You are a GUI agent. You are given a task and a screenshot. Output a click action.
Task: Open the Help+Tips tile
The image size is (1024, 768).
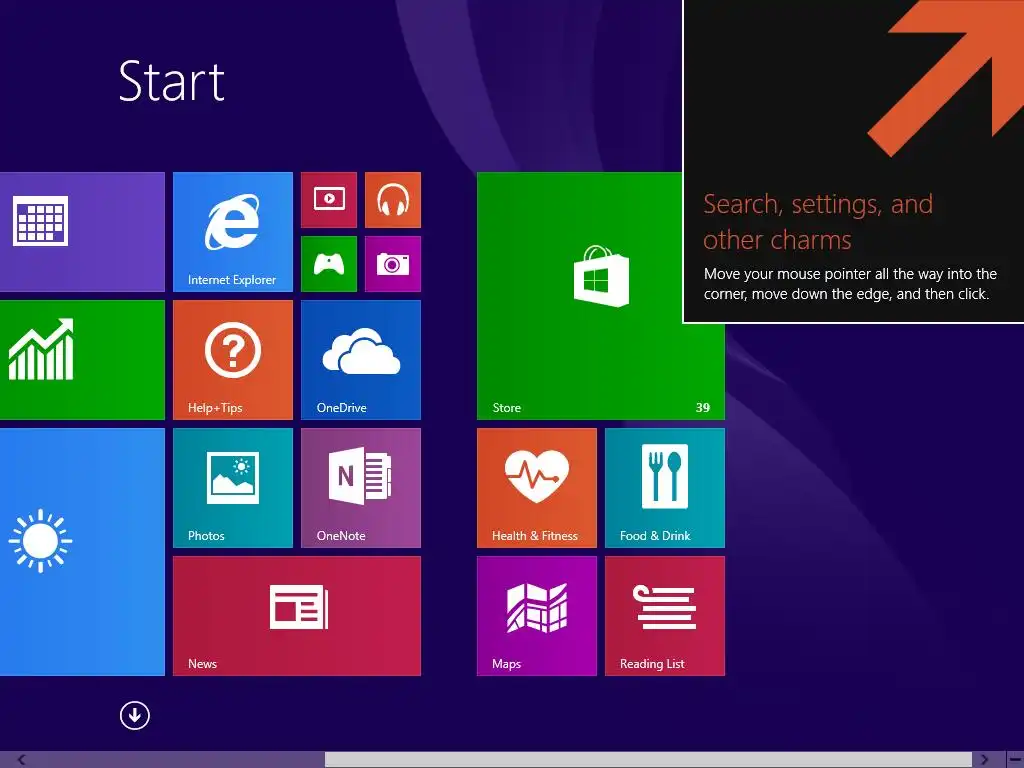(232, 360)
